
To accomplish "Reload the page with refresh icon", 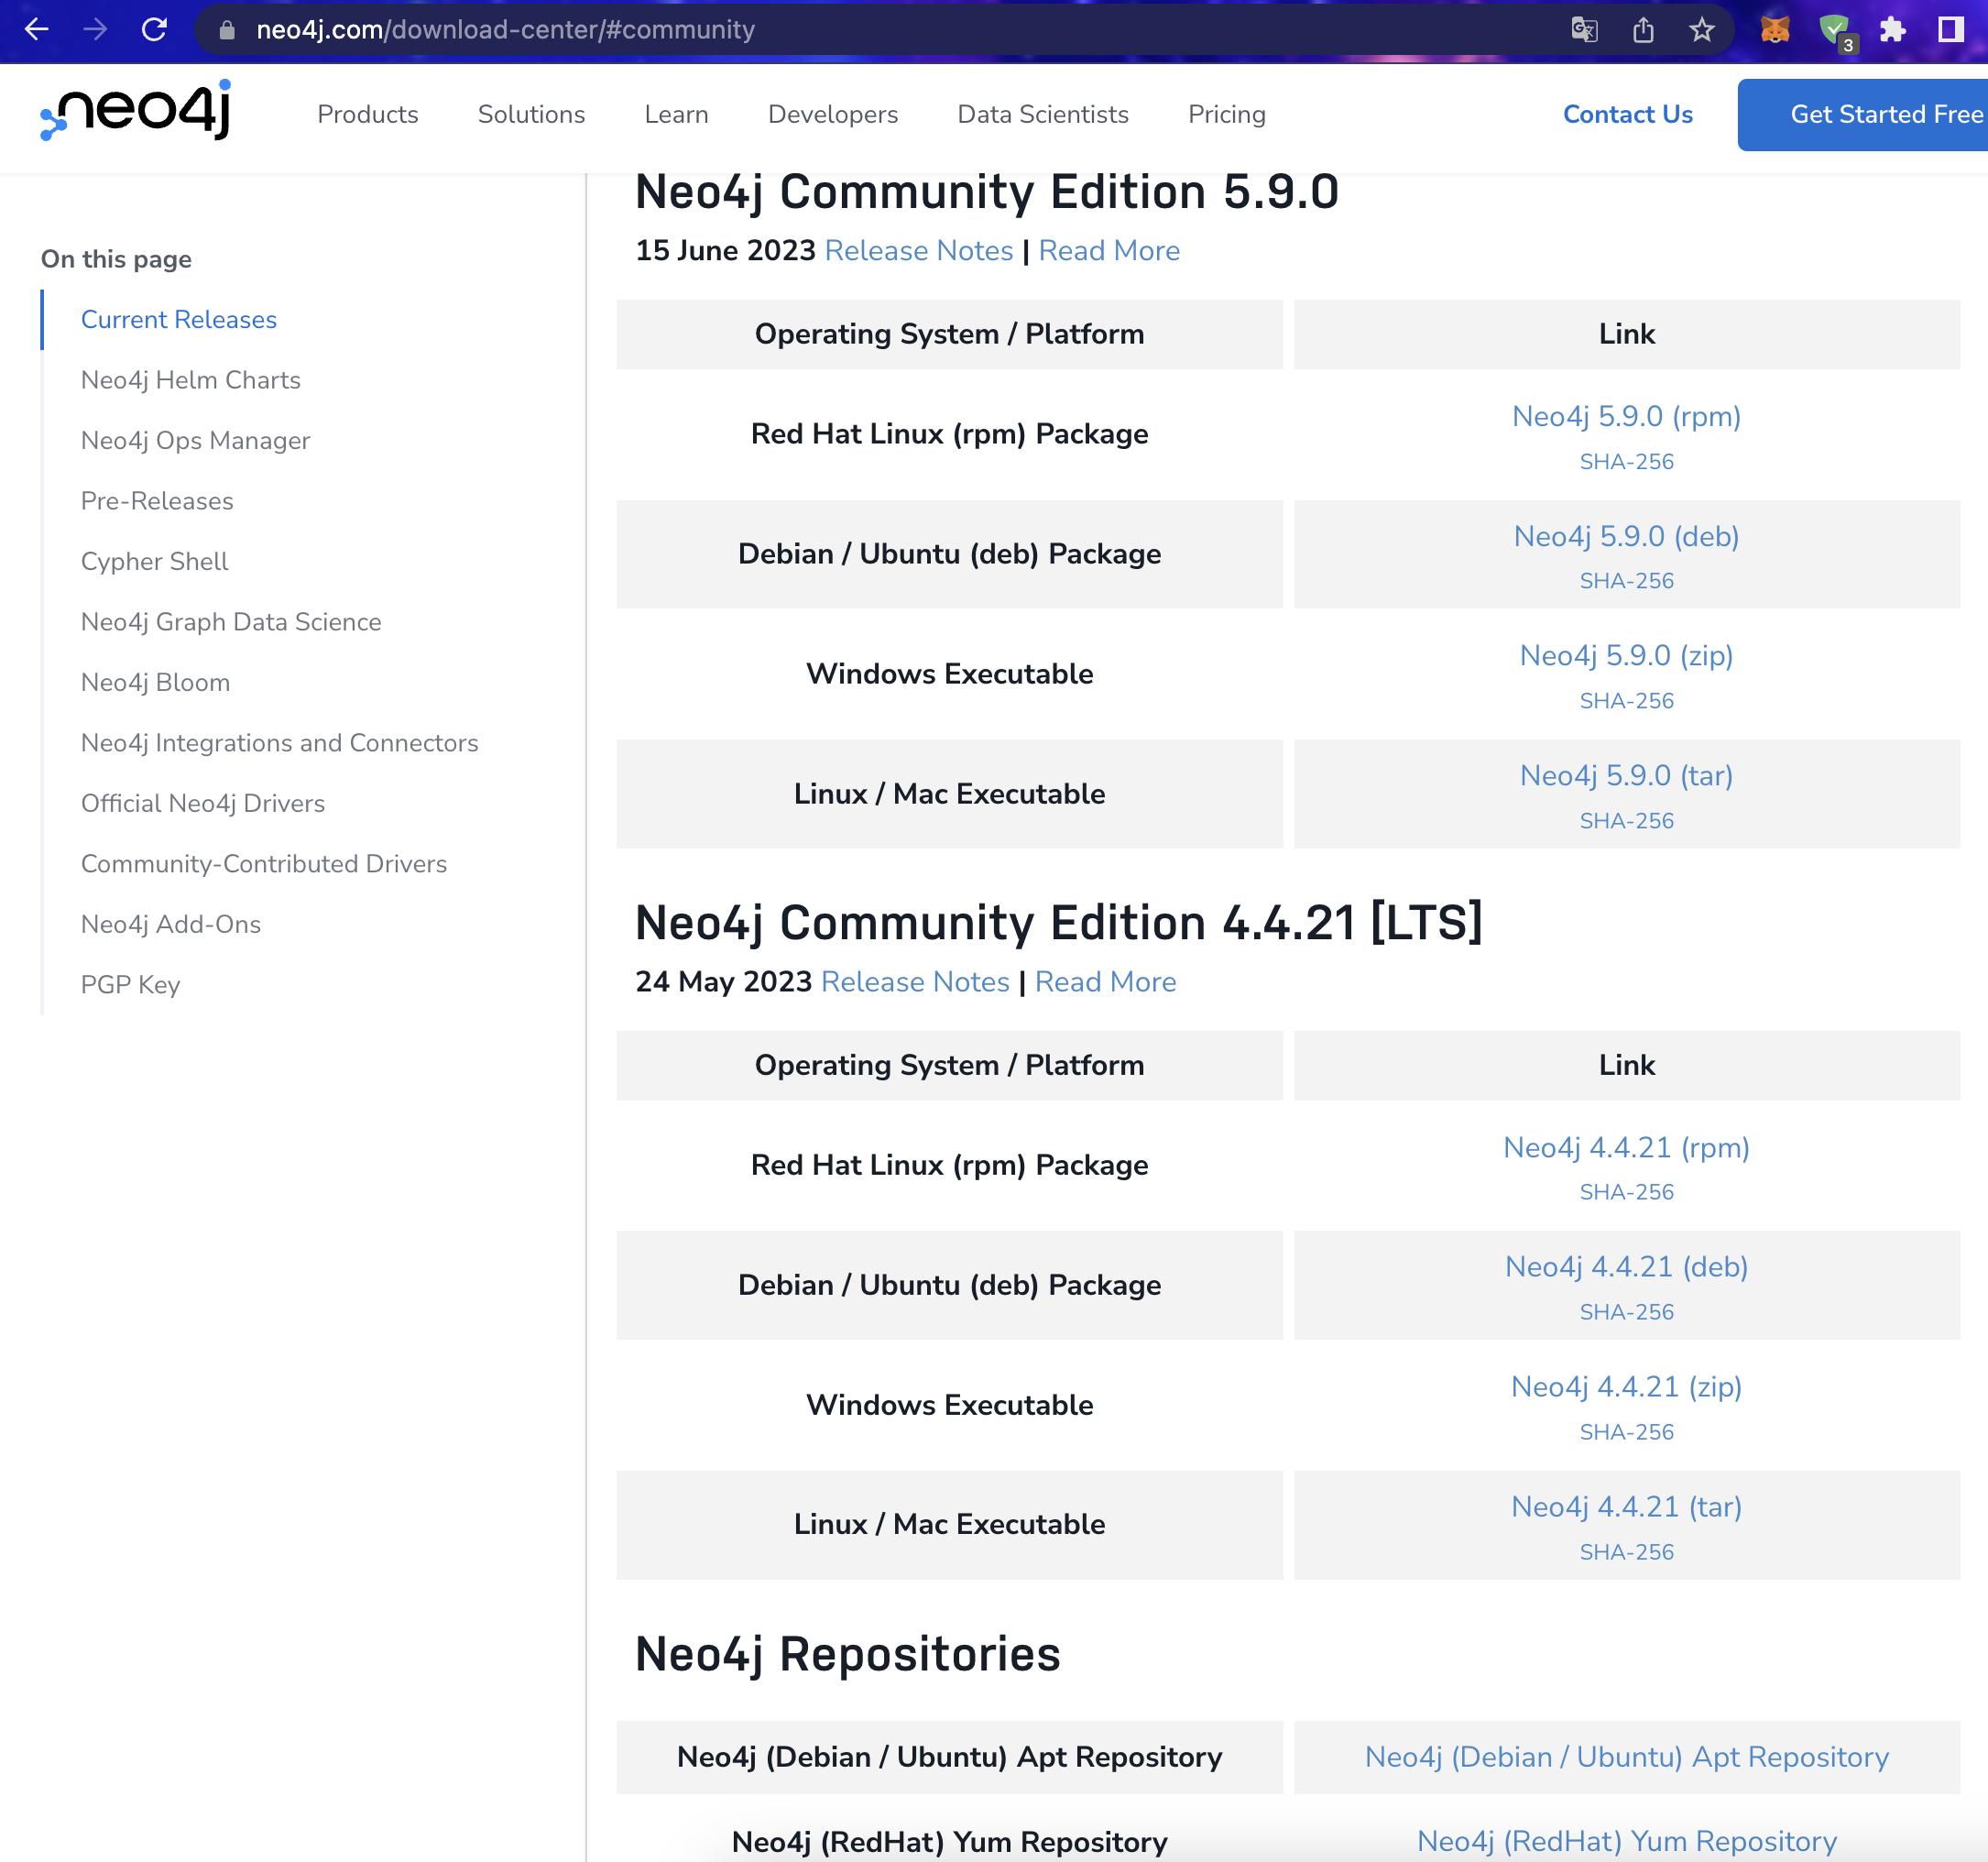I will coord(154,30).
